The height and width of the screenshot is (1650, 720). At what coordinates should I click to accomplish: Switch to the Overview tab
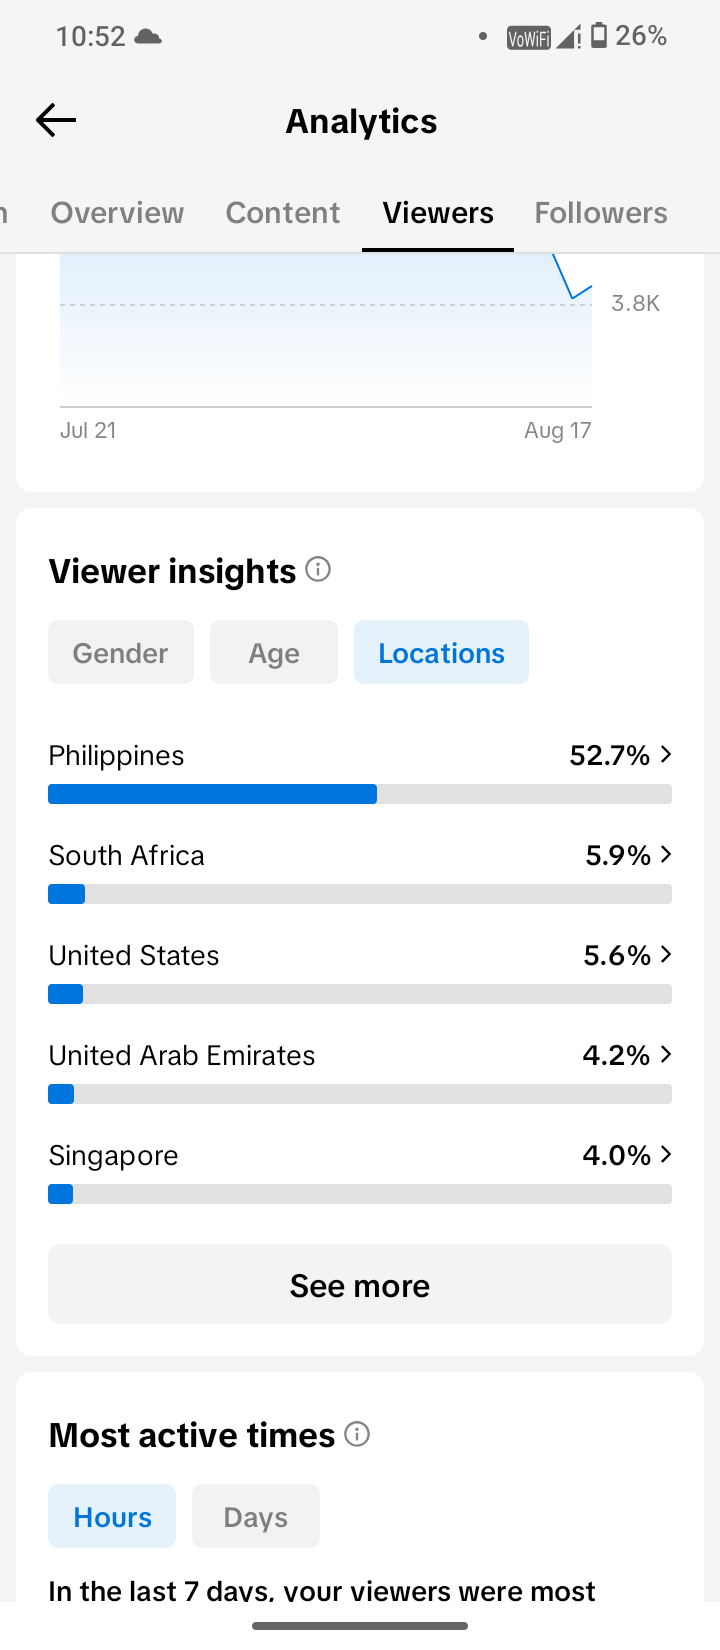point(118,212)
